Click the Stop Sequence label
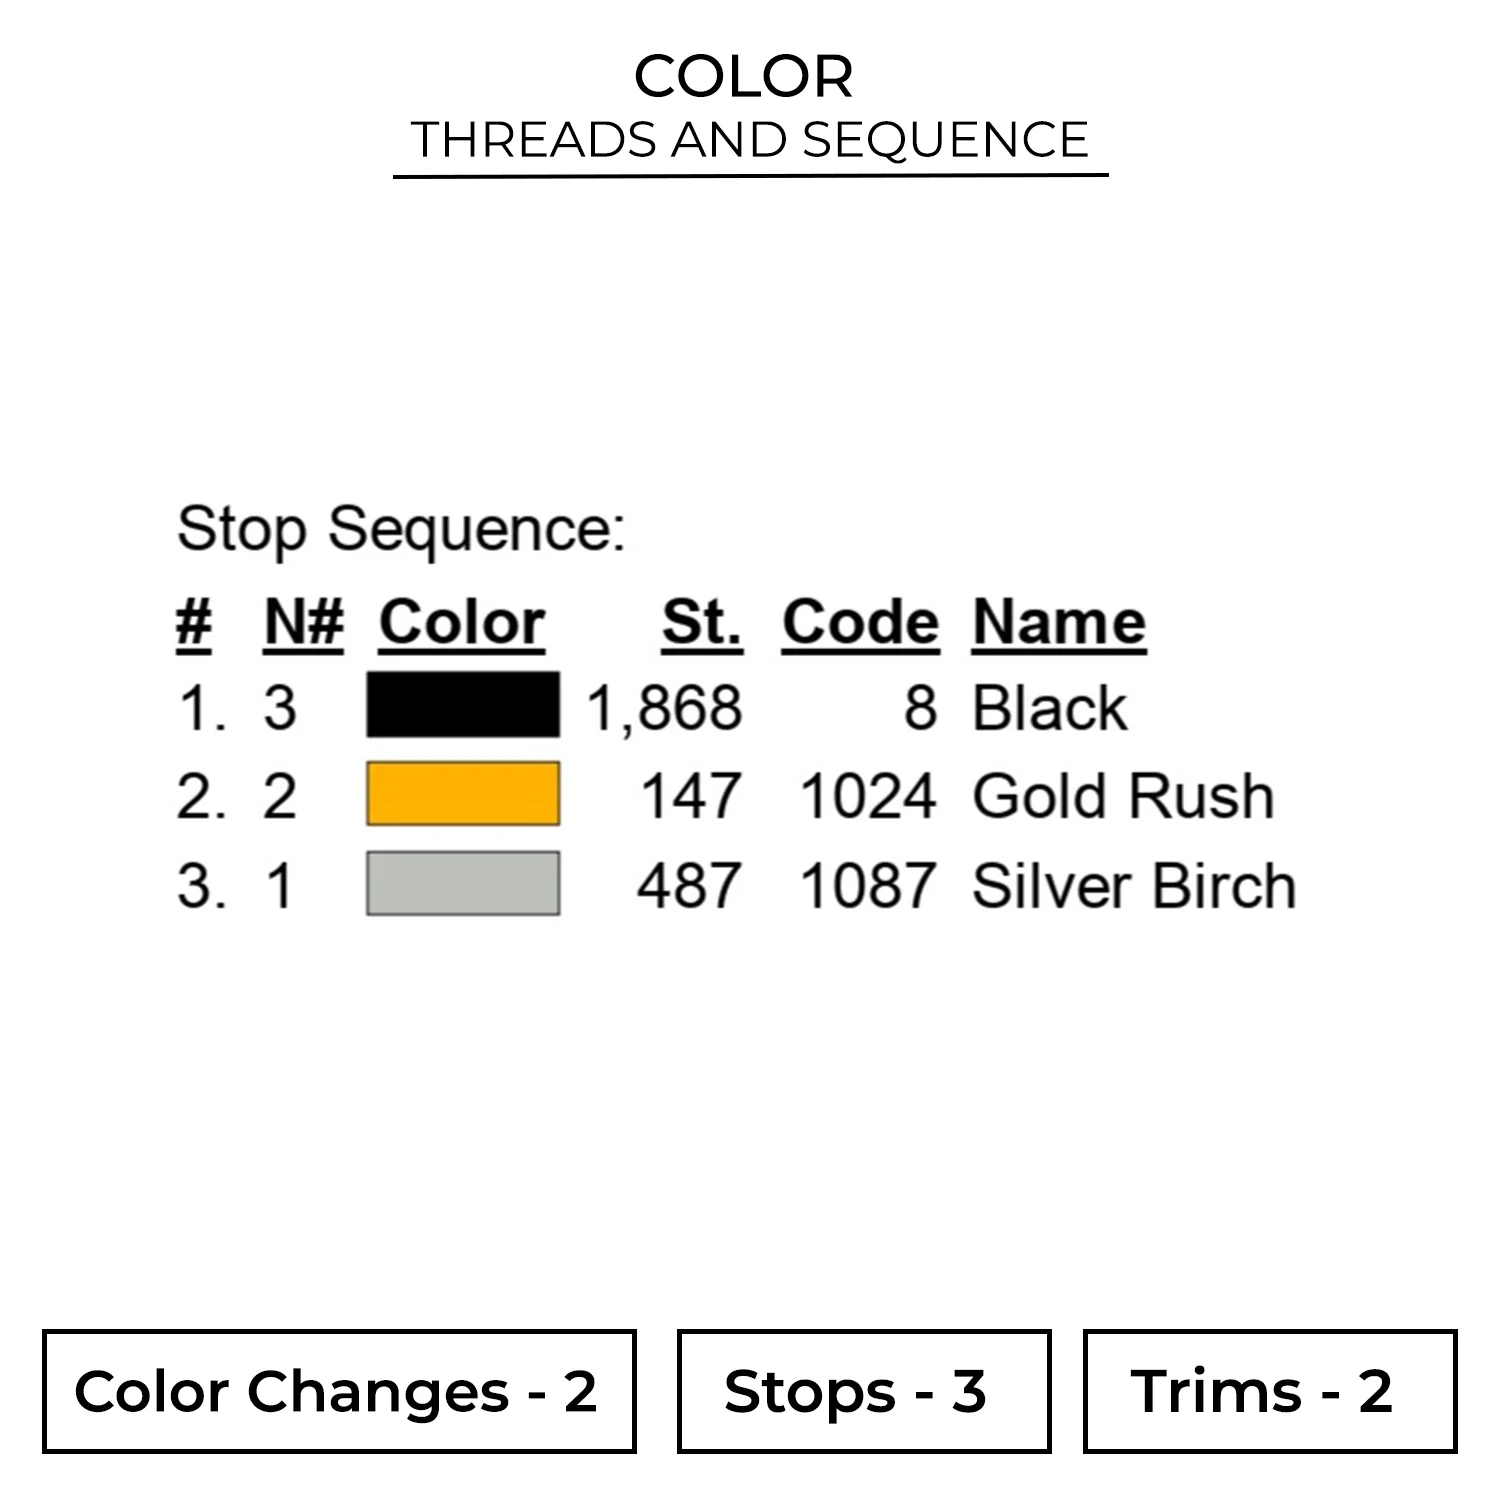The width and height of the screenshot is (1500, 1500). 401,528
